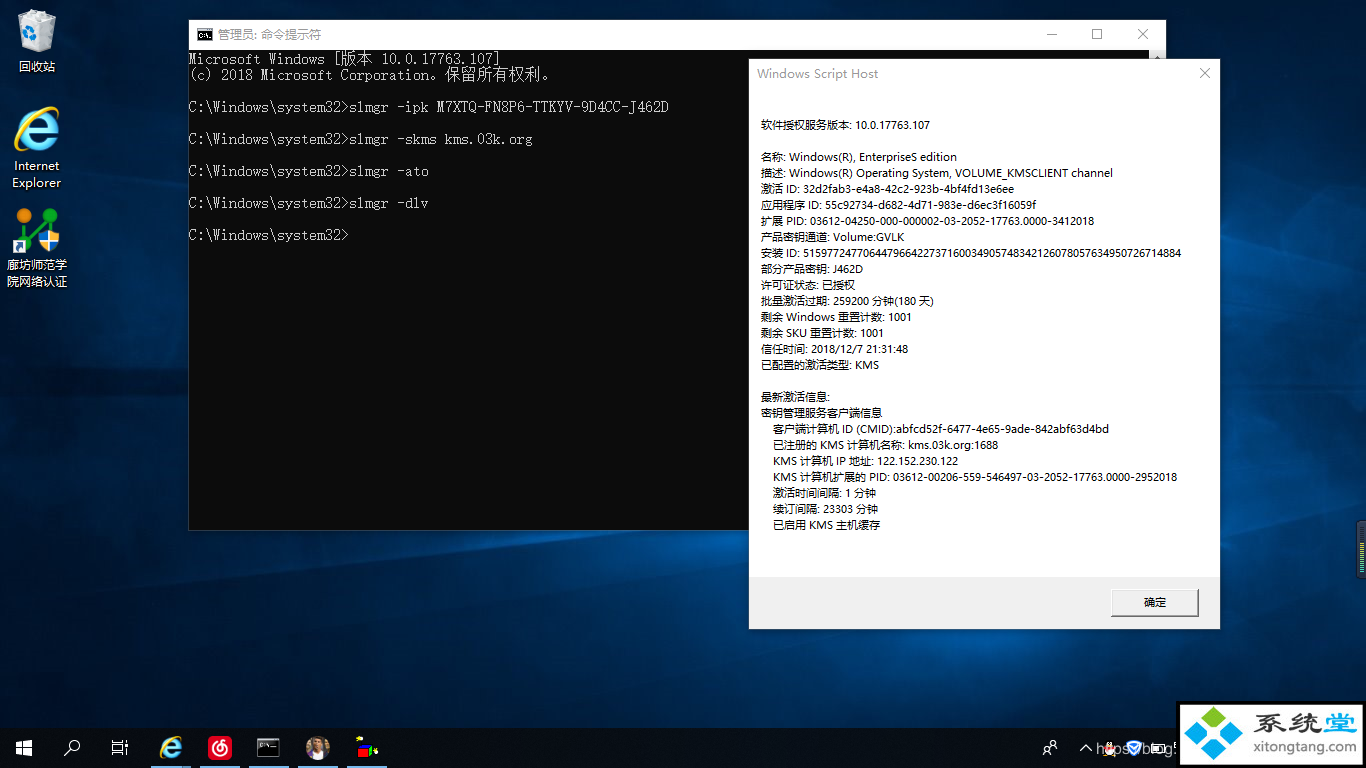
Task: Click the 激活 ID line in dialog
Action: (x=887, y=189)
